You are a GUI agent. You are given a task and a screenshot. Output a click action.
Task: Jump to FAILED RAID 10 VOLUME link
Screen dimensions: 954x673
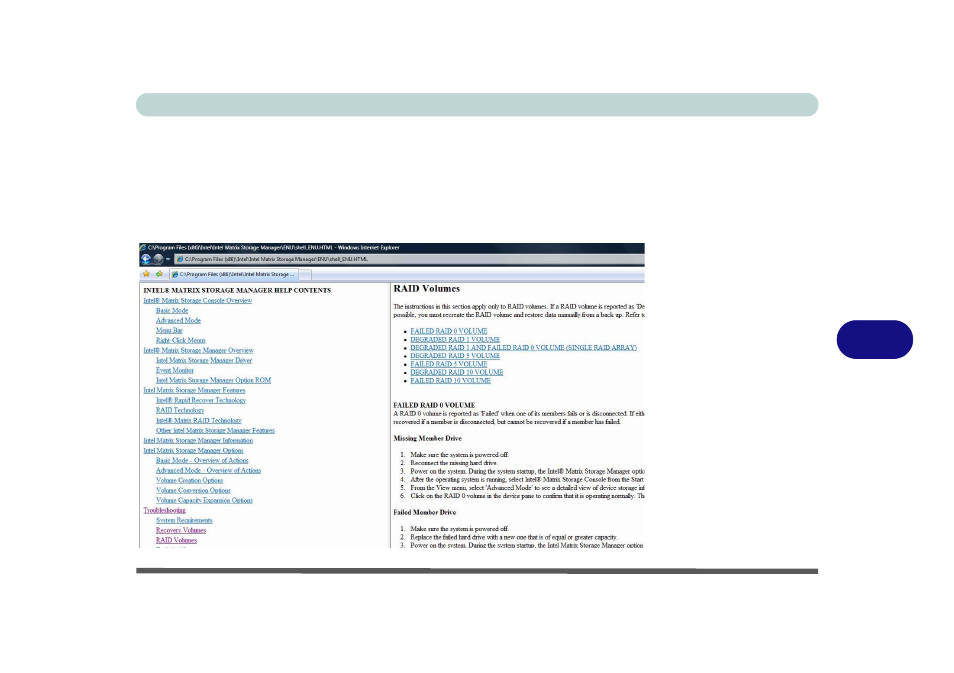pos(451,381)
